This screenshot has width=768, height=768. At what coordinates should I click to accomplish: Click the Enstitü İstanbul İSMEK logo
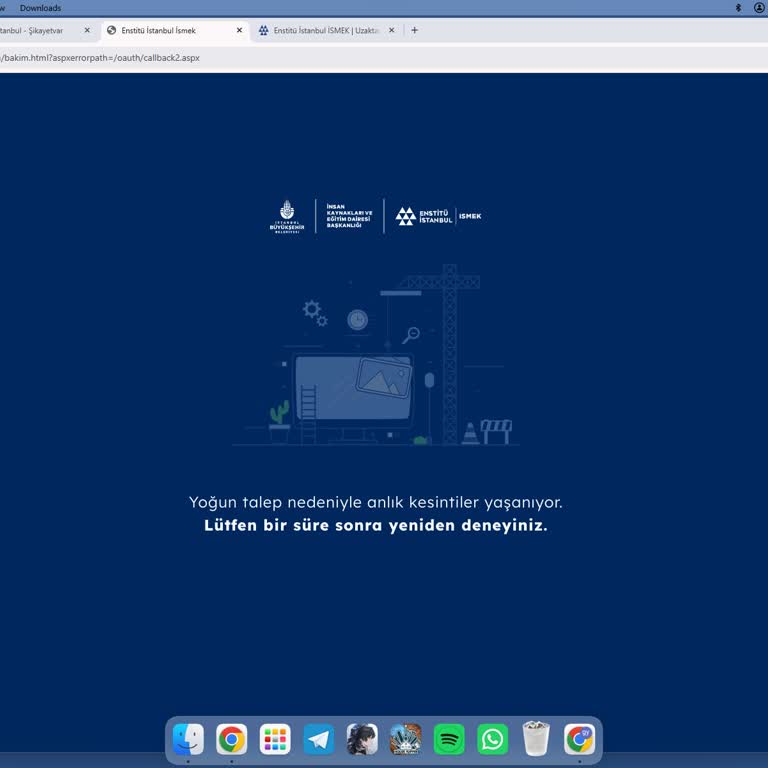438,216
